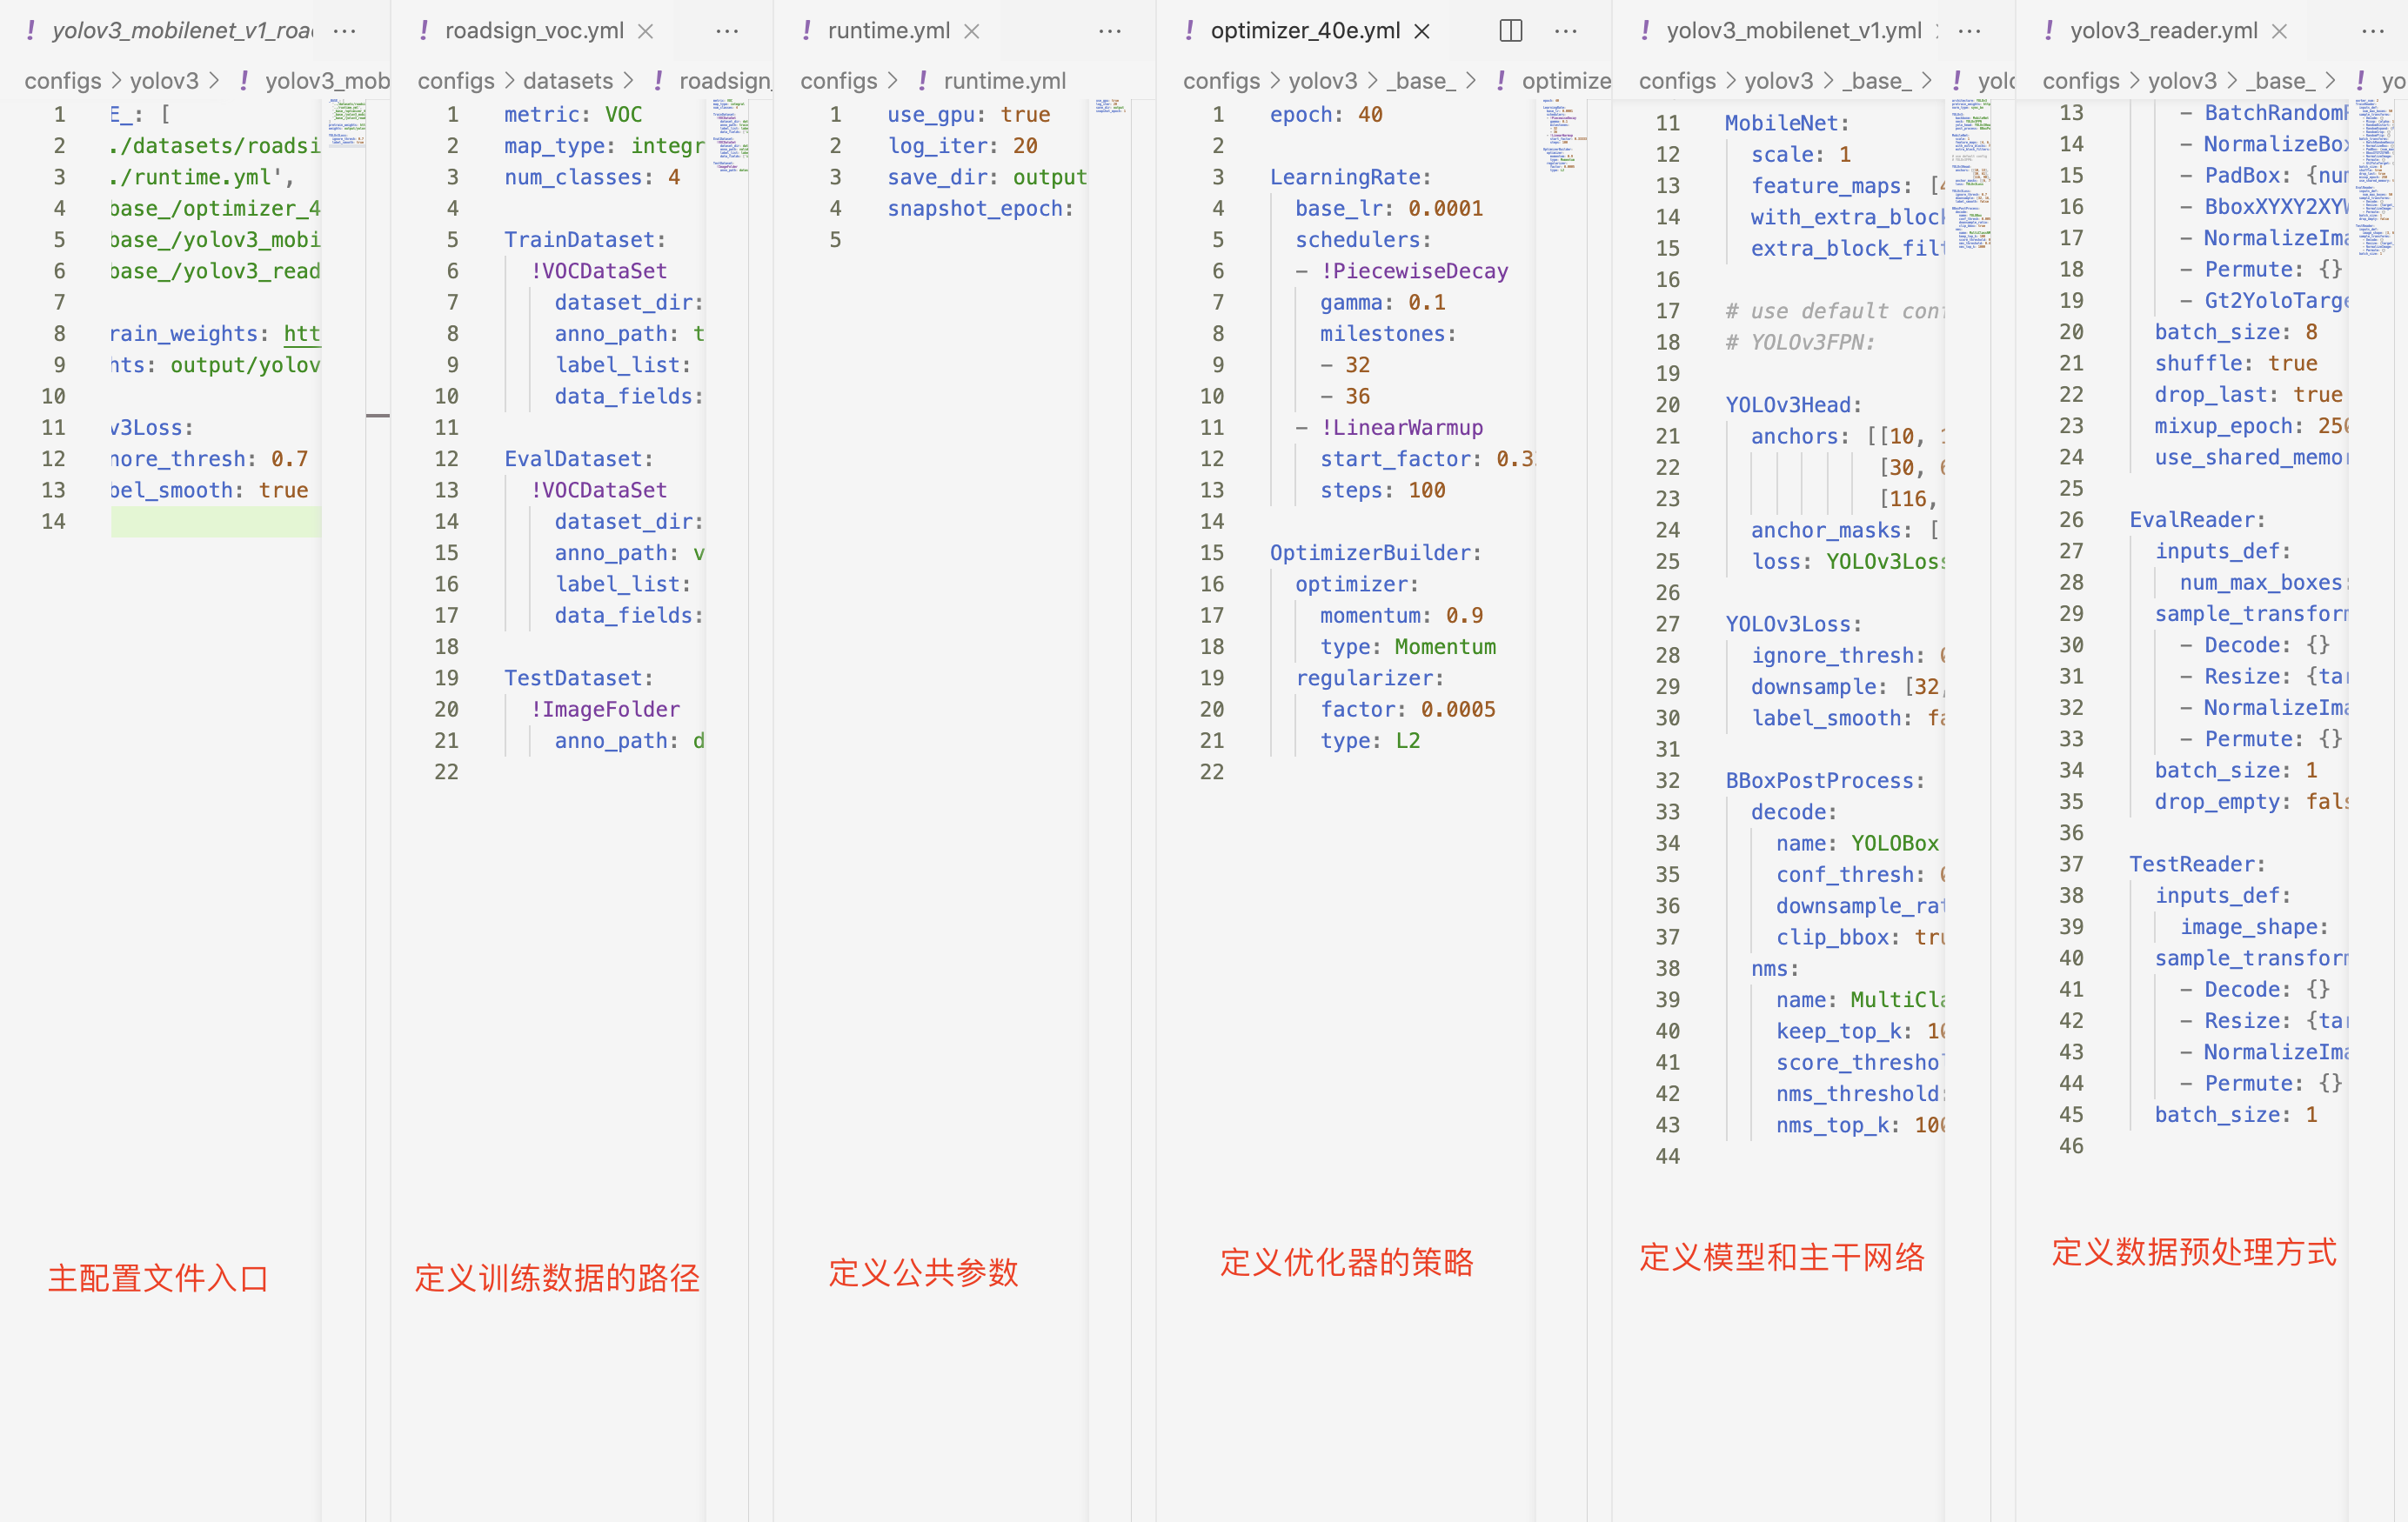This screenshot has width=2408, height=1522.
Task: Follow the pretrain_weights http link
Action: click(x=301, y=334)
